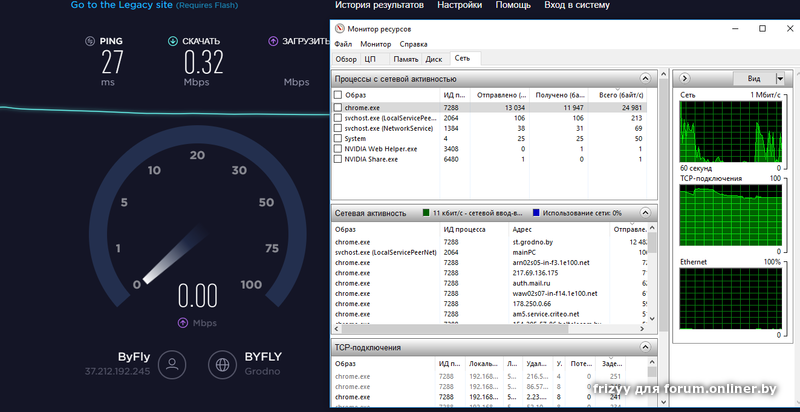The width and height of the screenshot is (800, 412).
Task: Open История результатов link
Action: 379,5
